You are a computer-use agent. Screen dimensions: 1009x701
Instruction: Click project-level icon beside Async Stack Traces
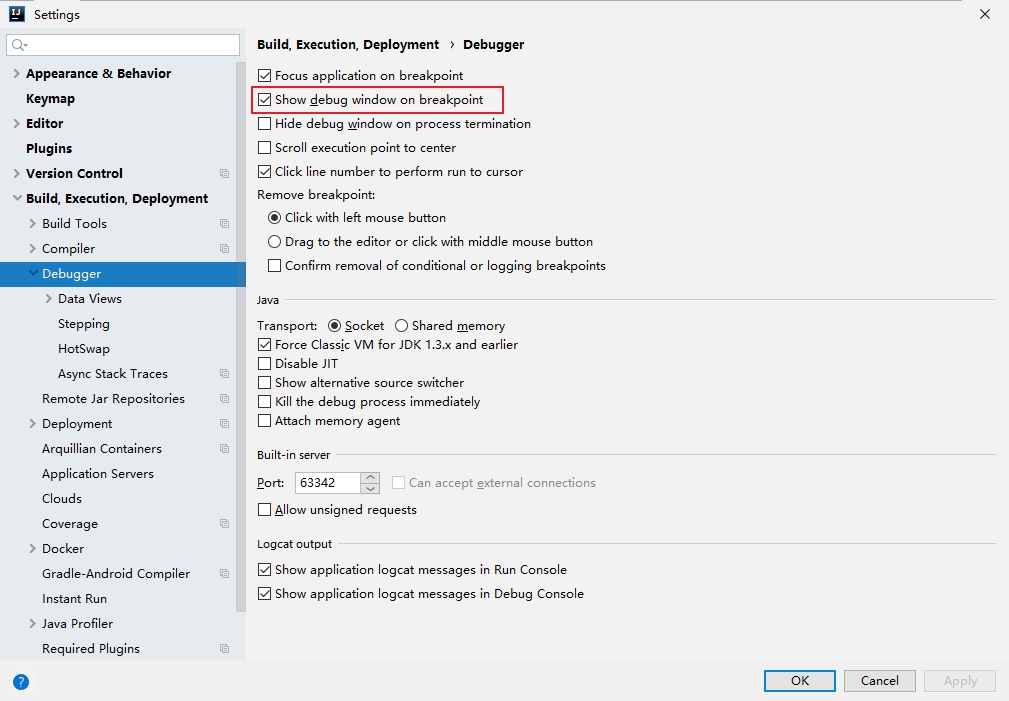pos(224,374)
